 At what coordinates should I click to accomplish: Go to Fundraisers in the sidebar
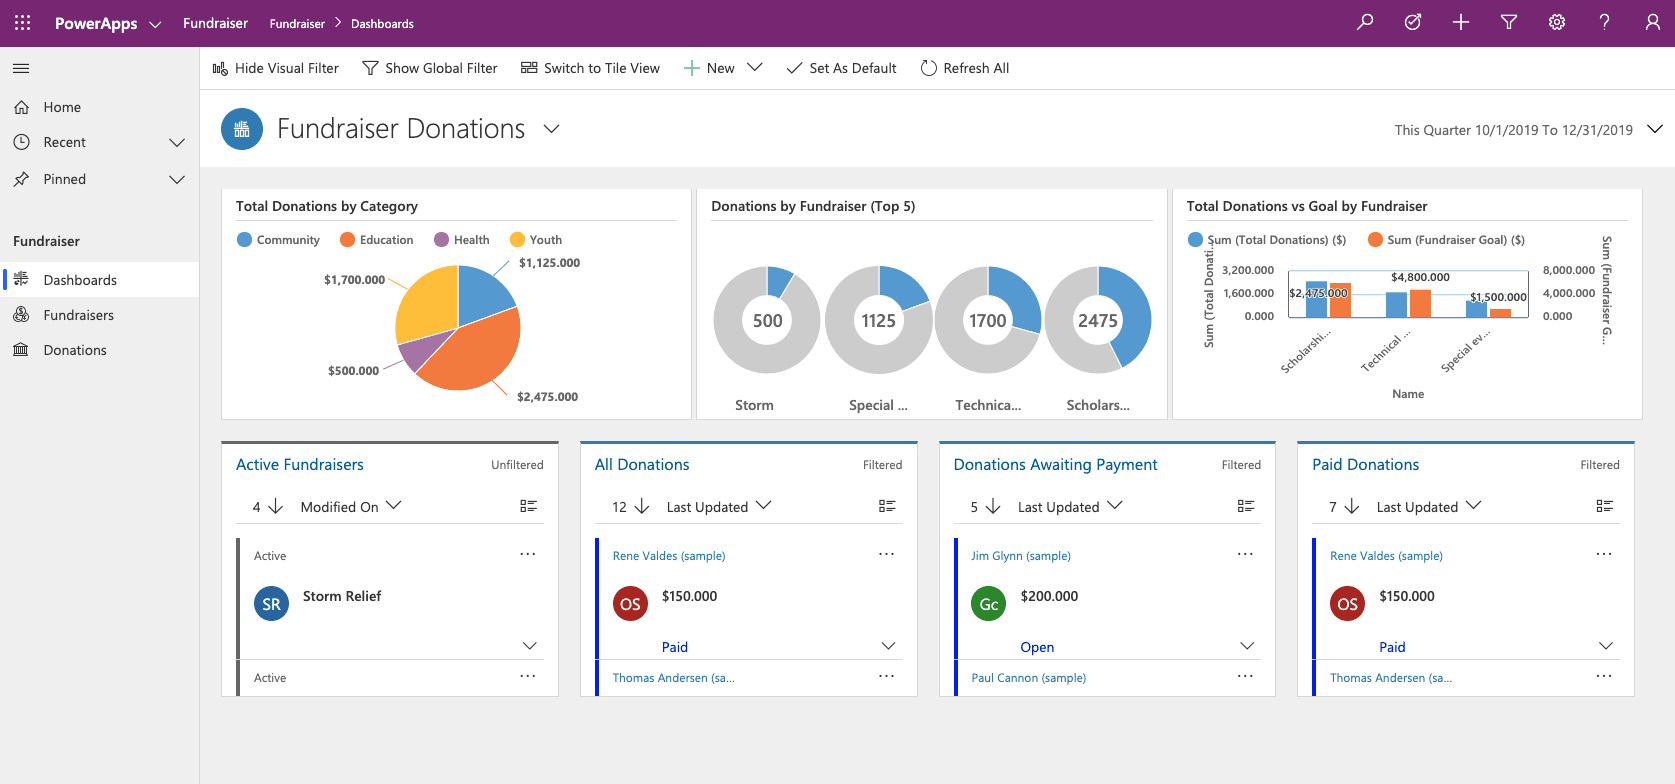pos(78,315)
